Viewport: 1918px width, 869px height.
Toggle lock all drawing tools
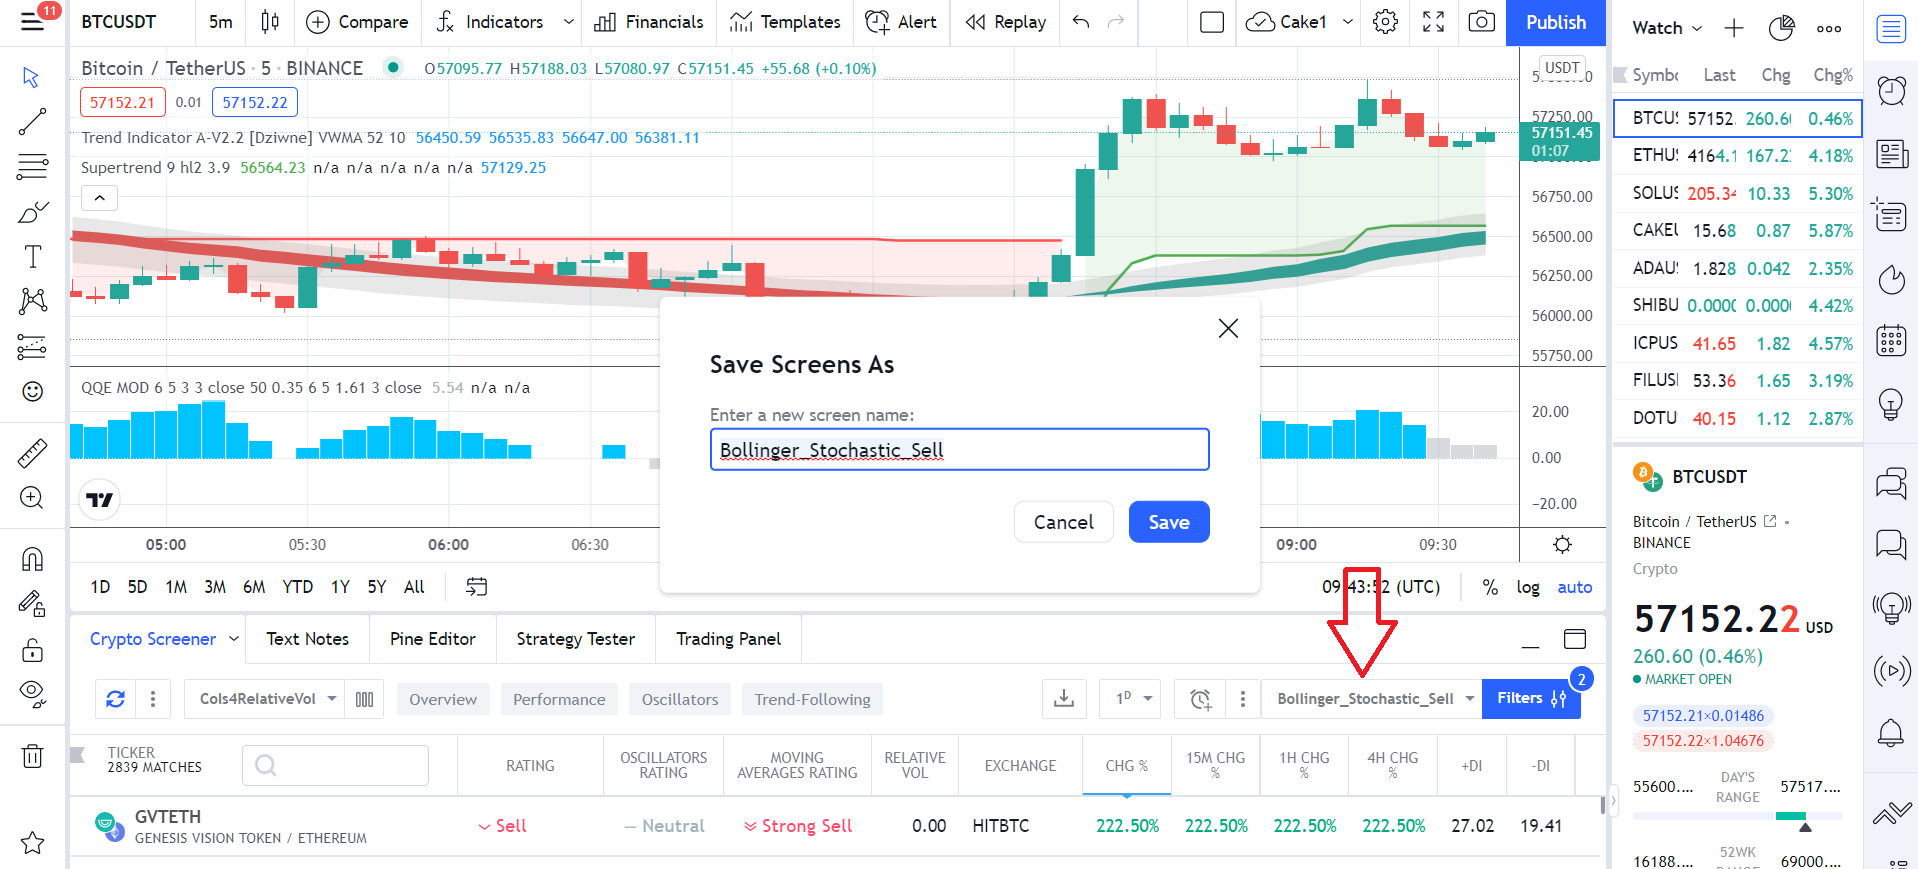32,650
